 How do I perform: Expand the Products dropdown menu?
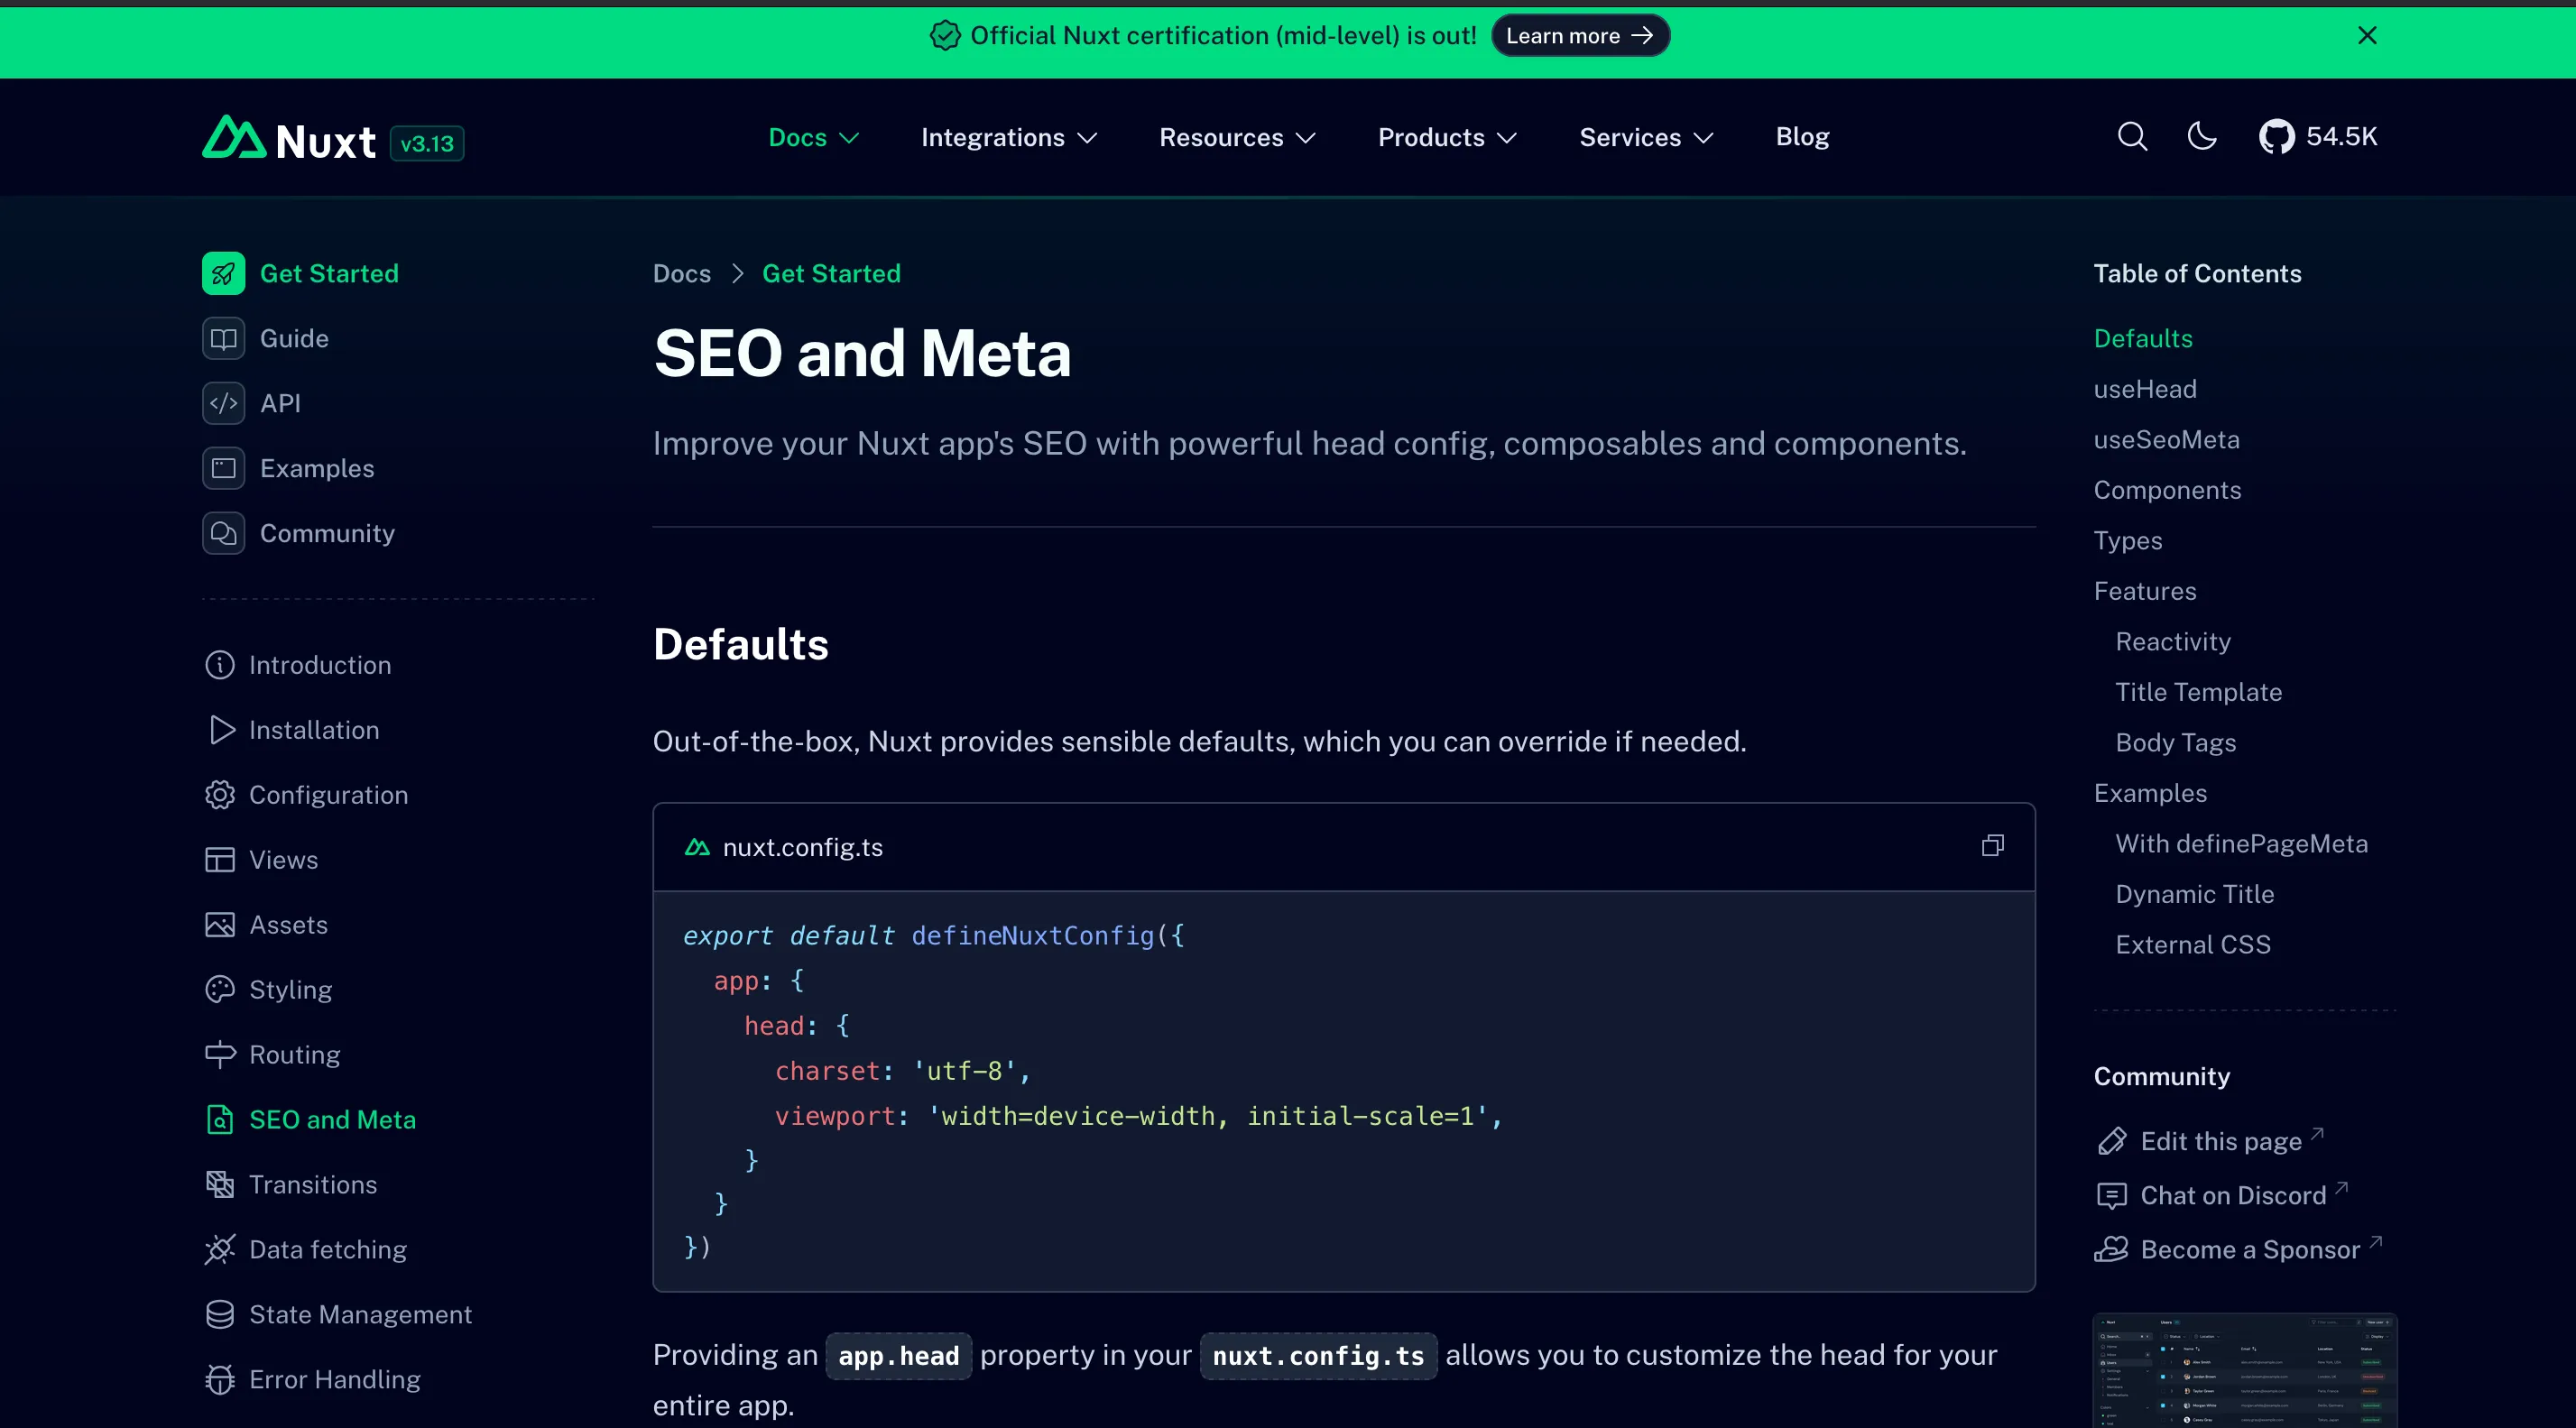[x=1447, y=138]
